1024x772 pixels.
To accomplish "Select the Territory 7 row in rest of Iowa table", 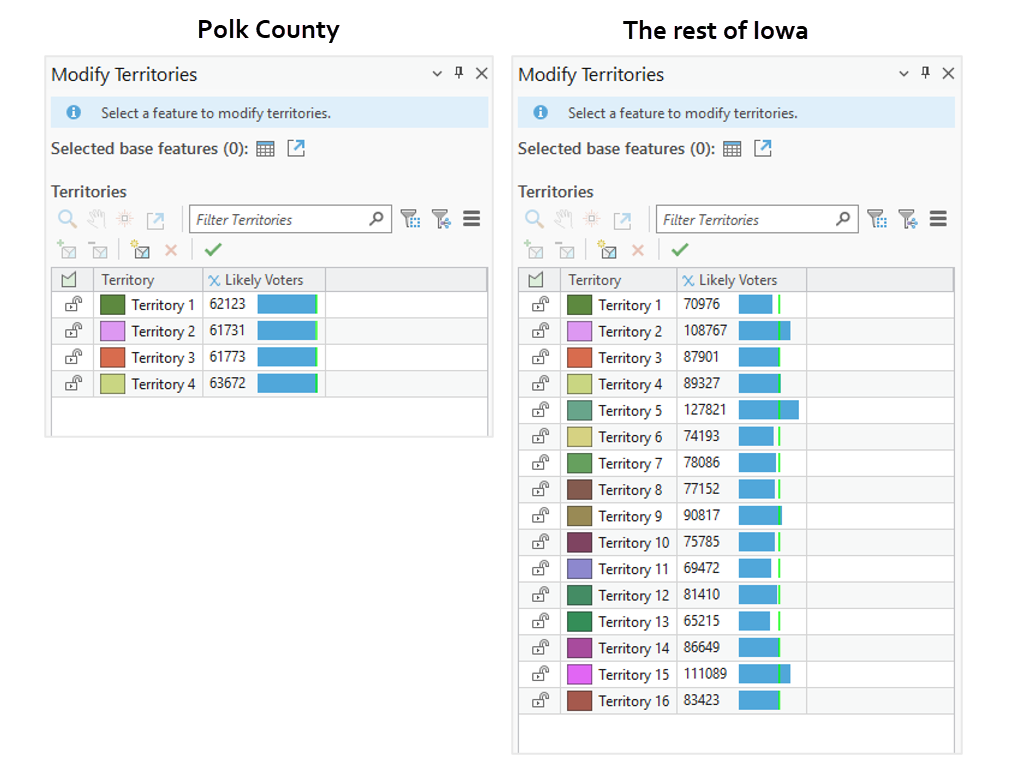I will (x=736, y=463).
